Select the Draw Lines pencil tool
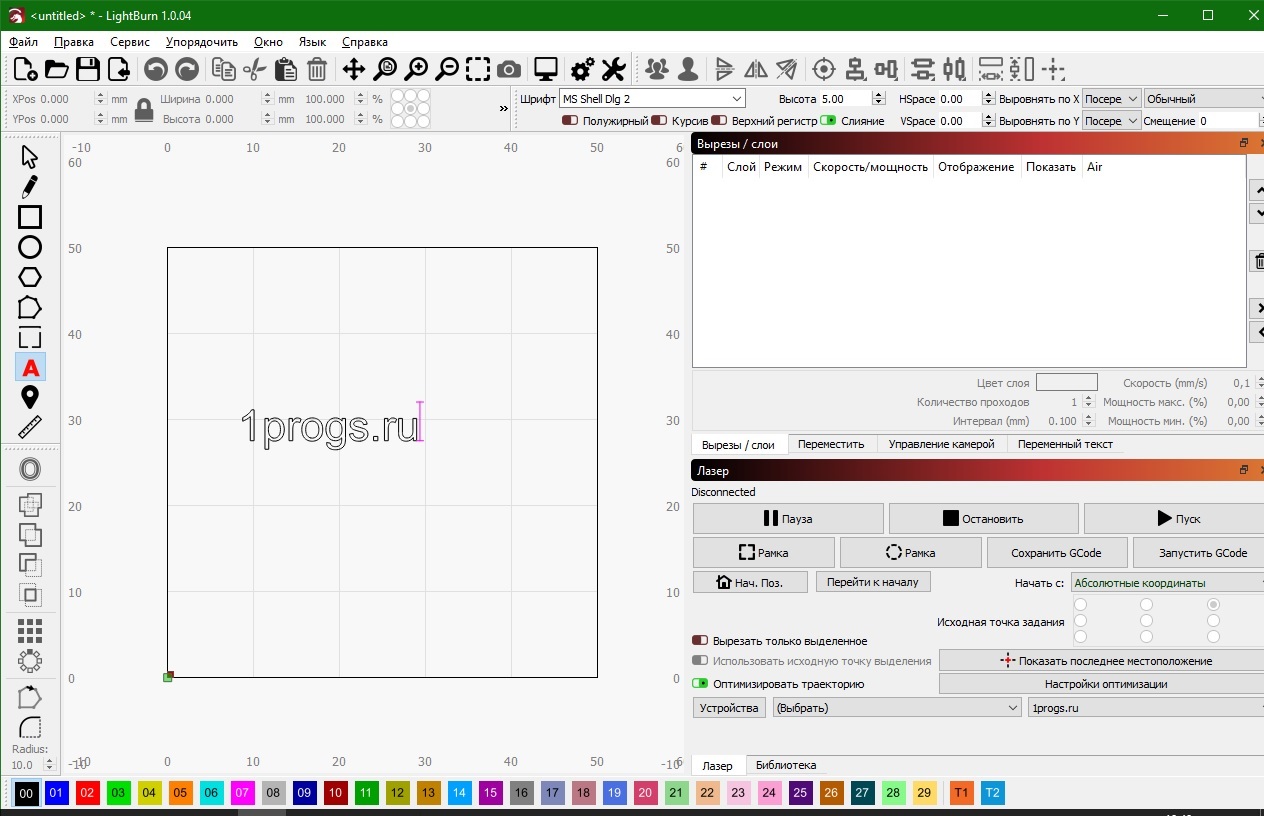 click(x=30, y=187)
